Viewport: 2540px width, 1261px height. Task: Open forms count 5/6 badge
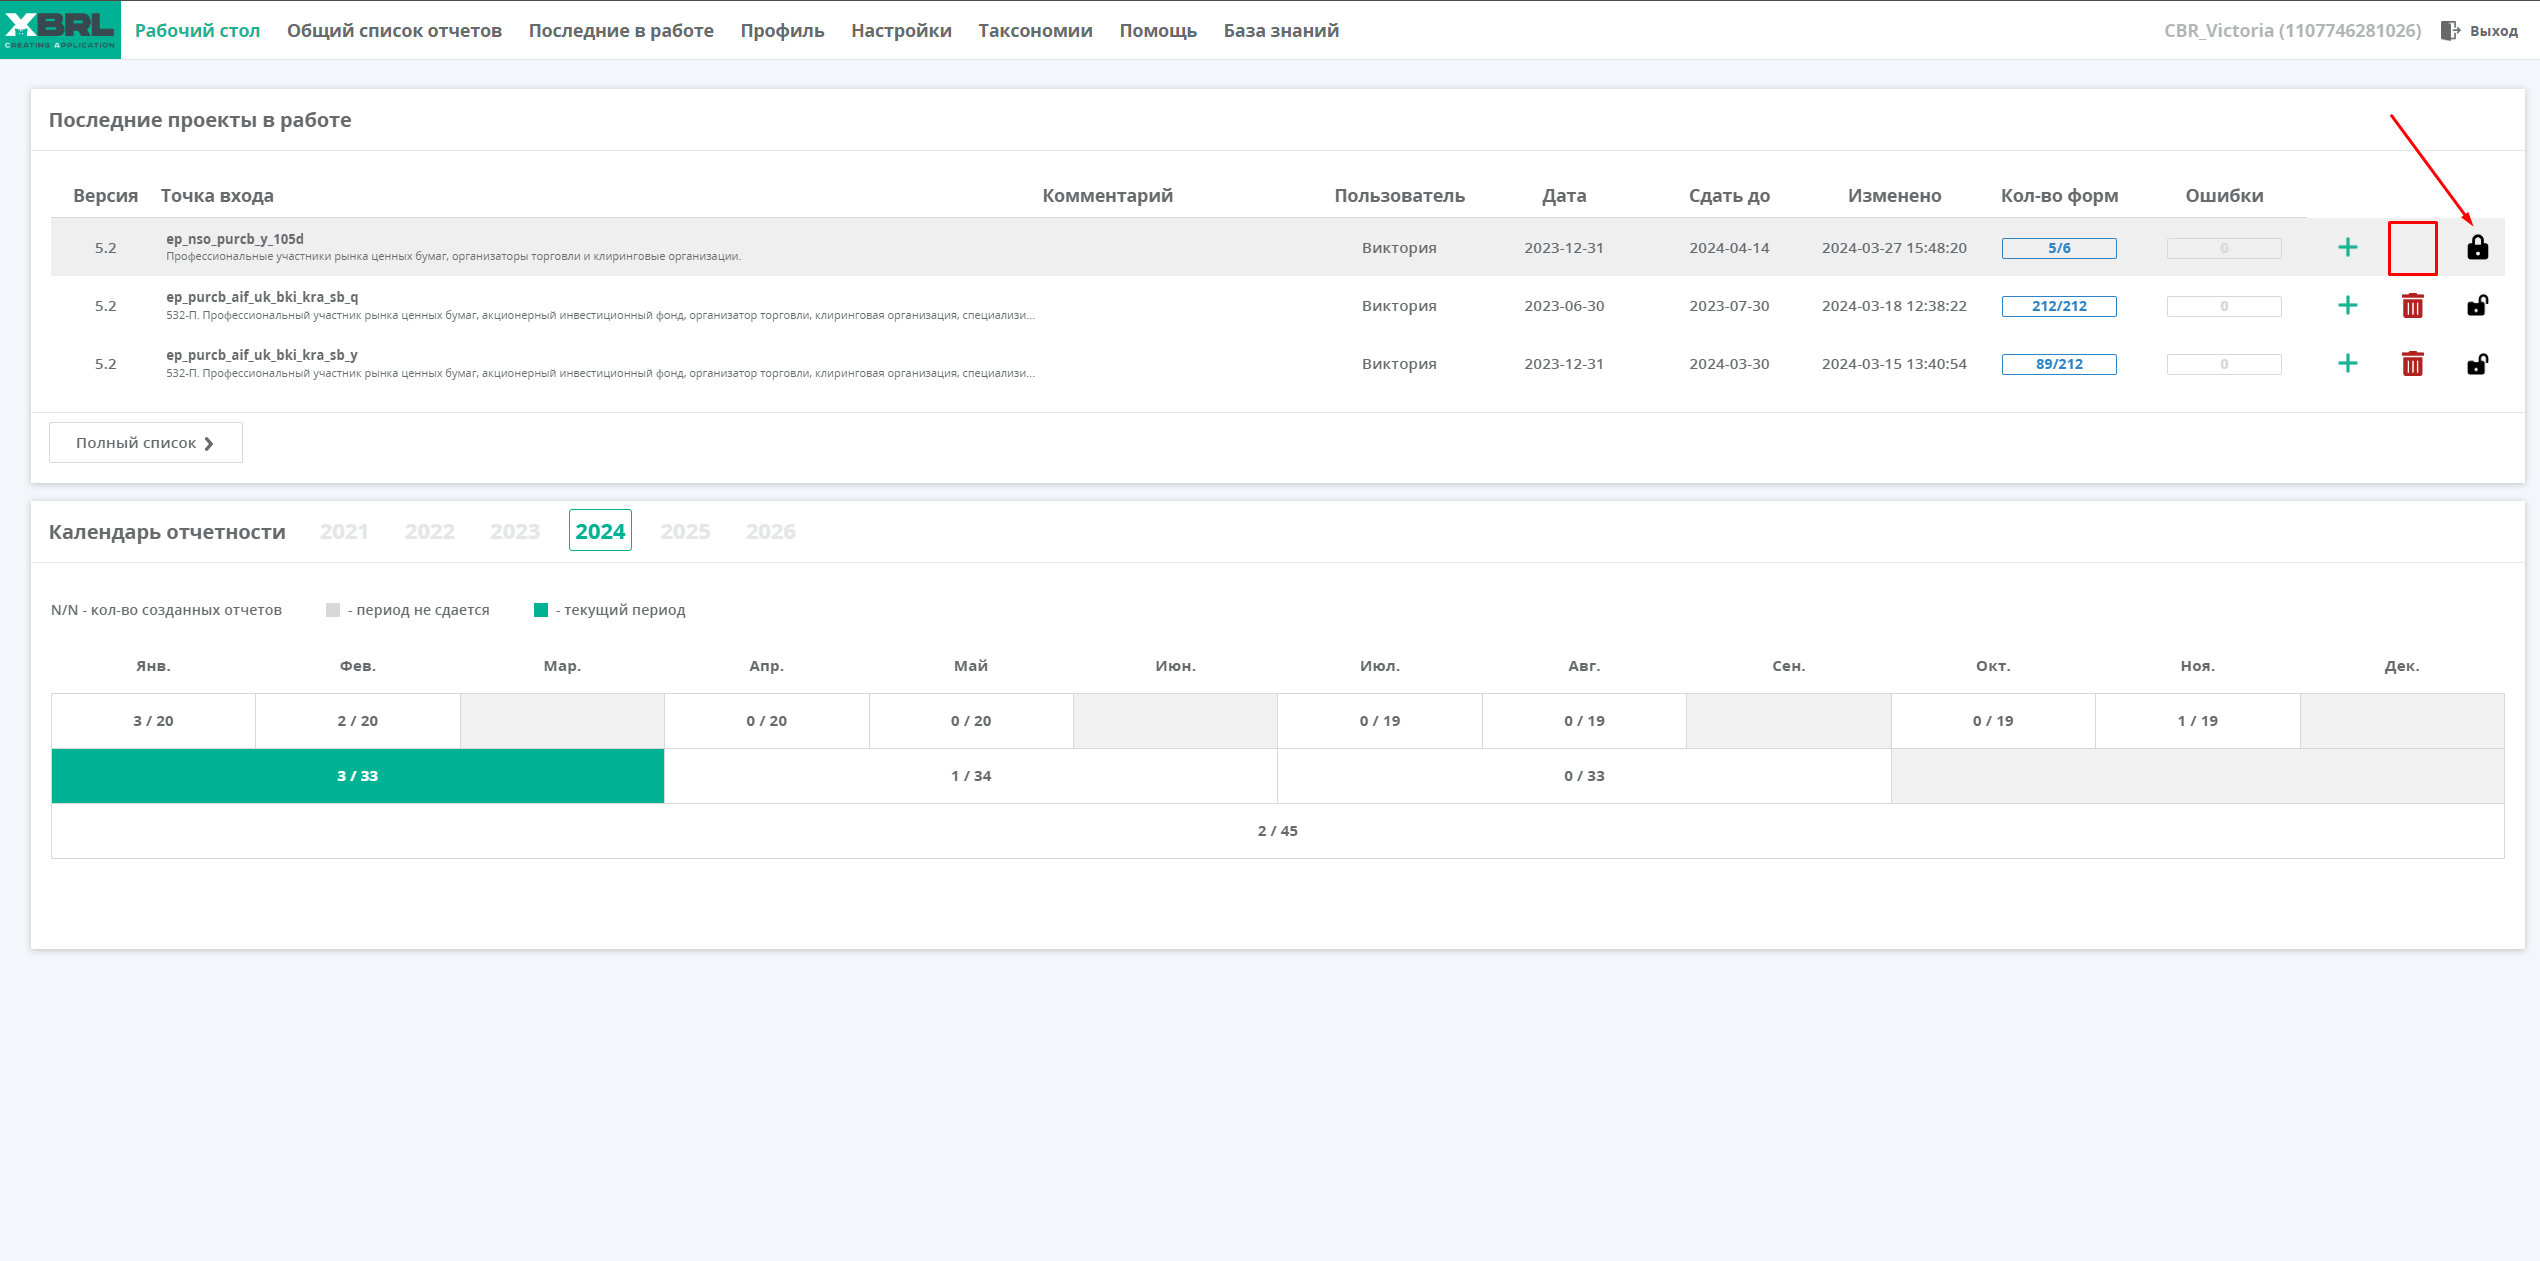tap(2059, 248)
